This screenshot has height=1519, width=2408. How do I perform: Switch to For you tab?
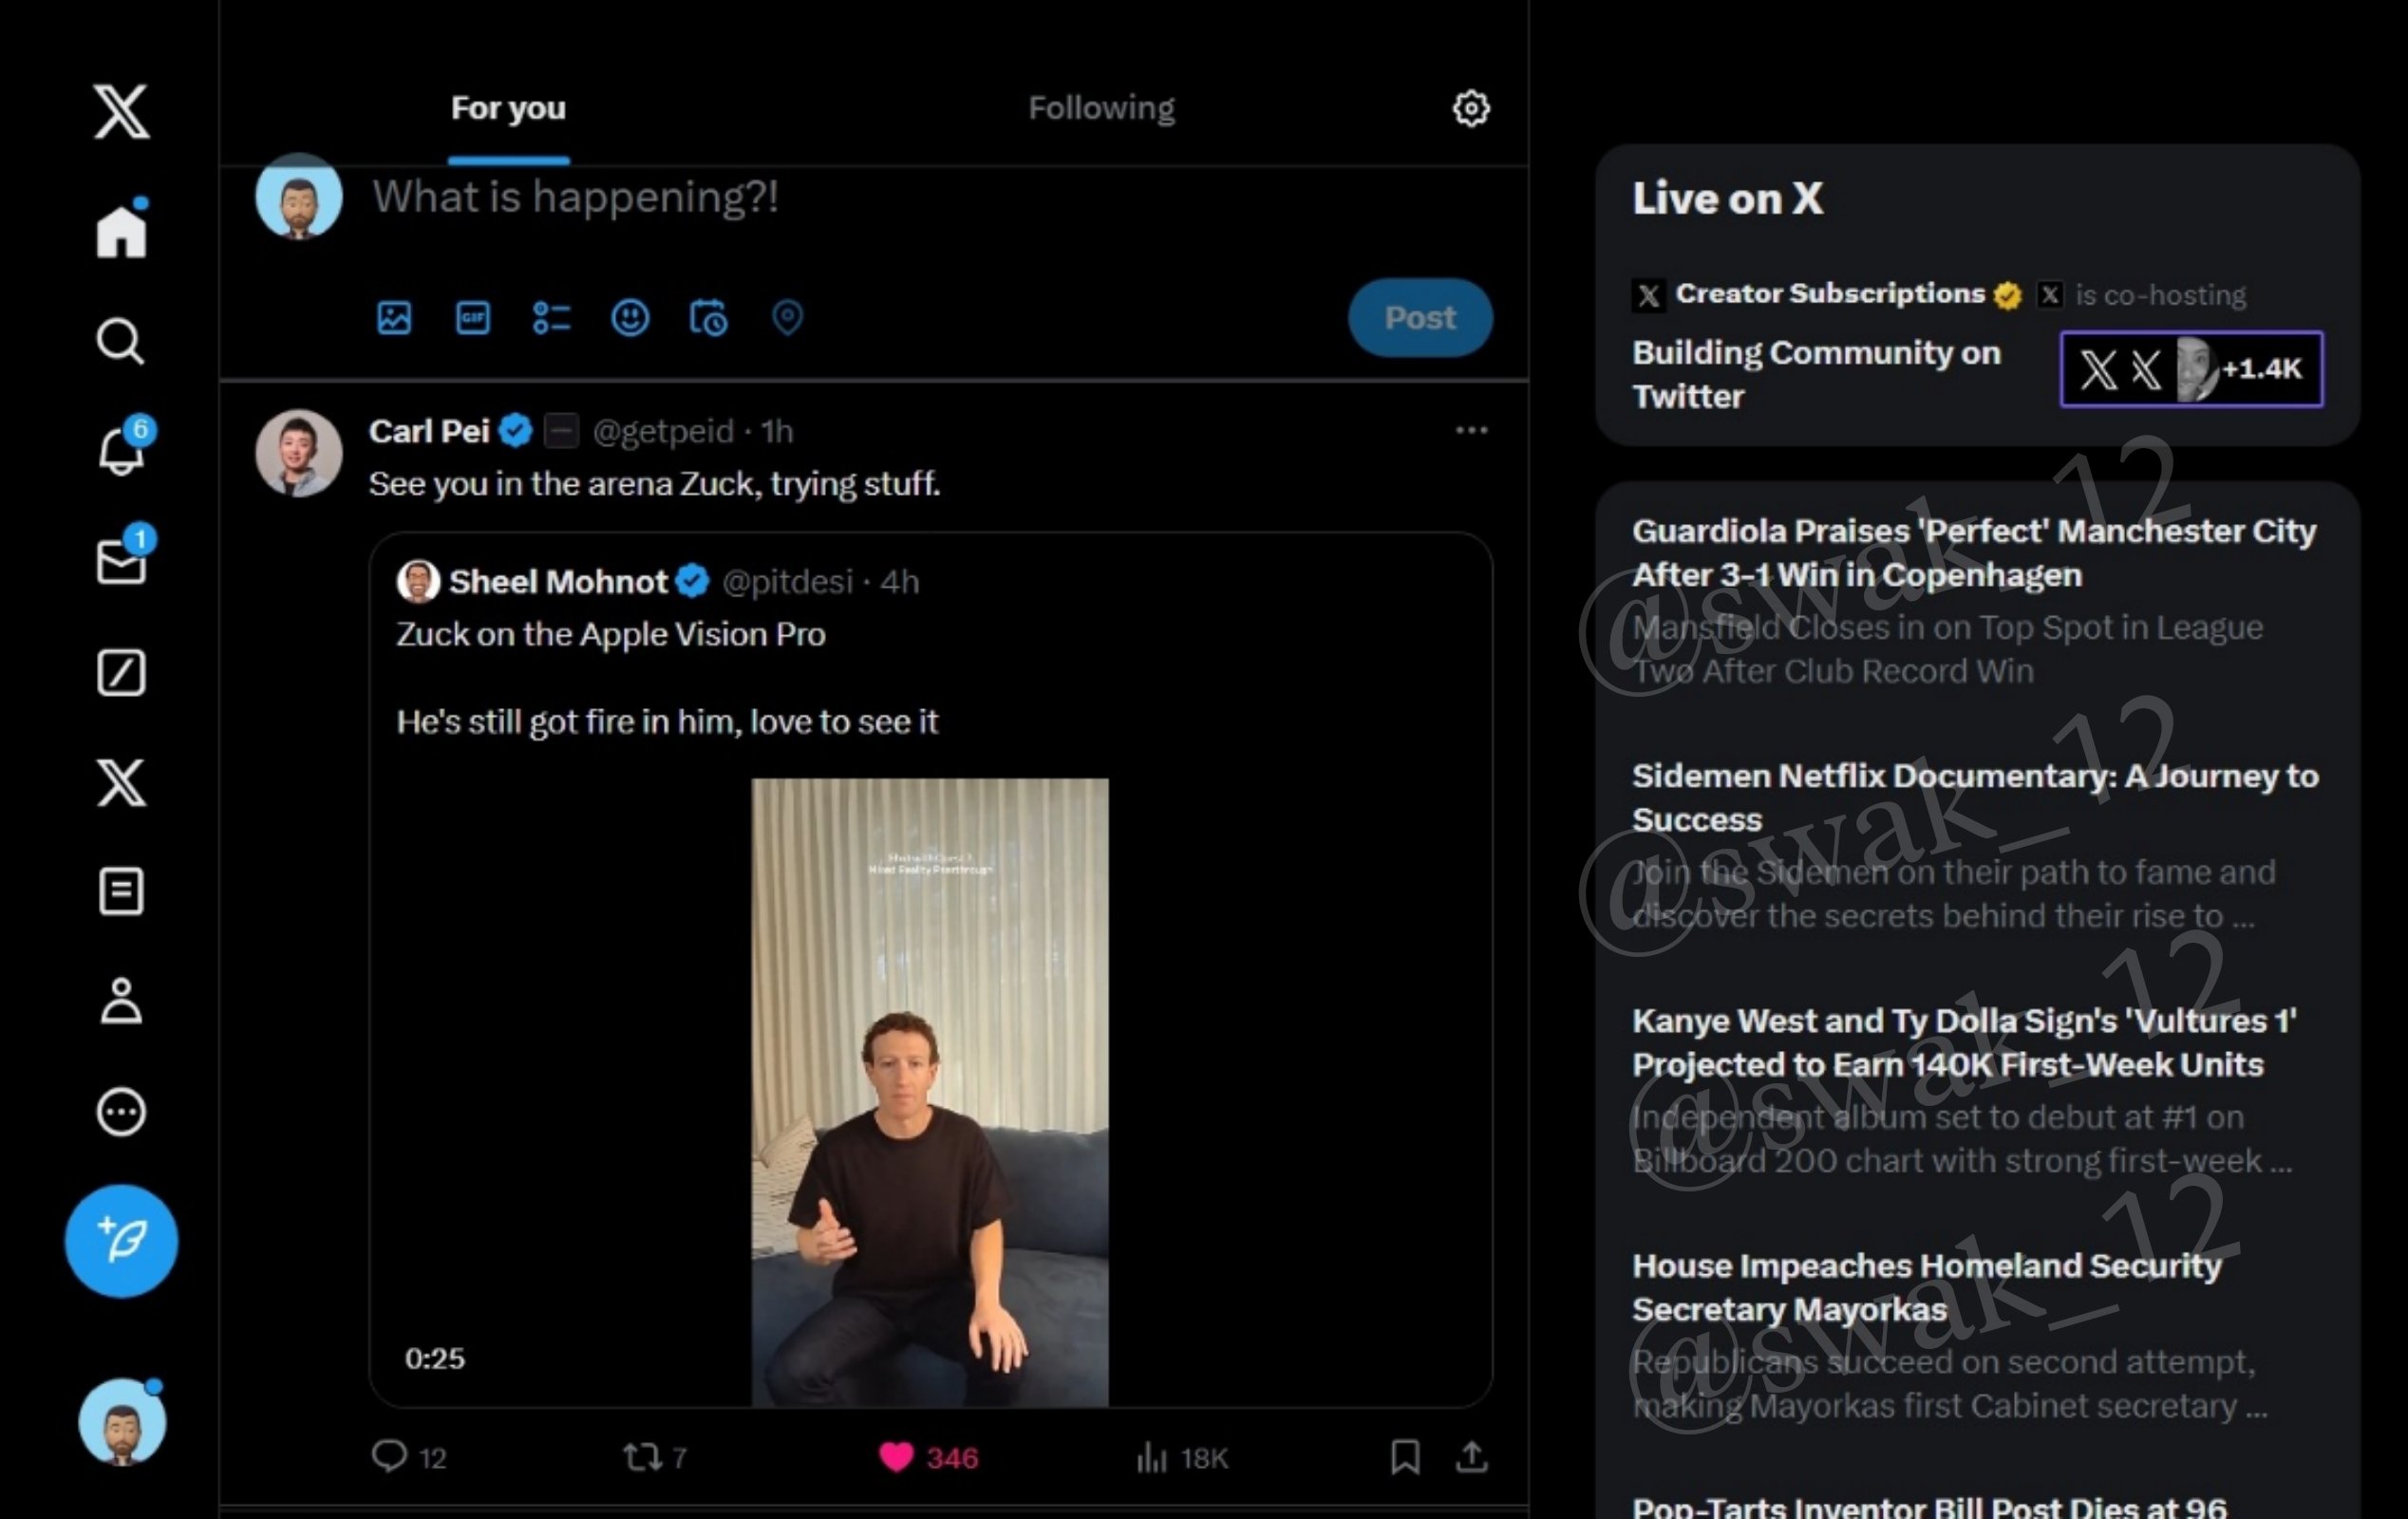point(508,108)
